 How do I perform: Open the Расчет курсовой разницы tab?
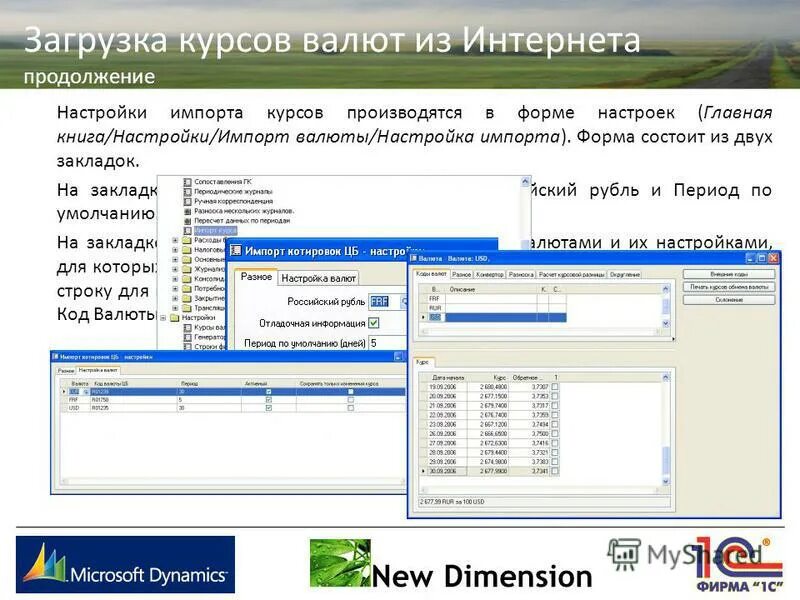pos(572,275)
